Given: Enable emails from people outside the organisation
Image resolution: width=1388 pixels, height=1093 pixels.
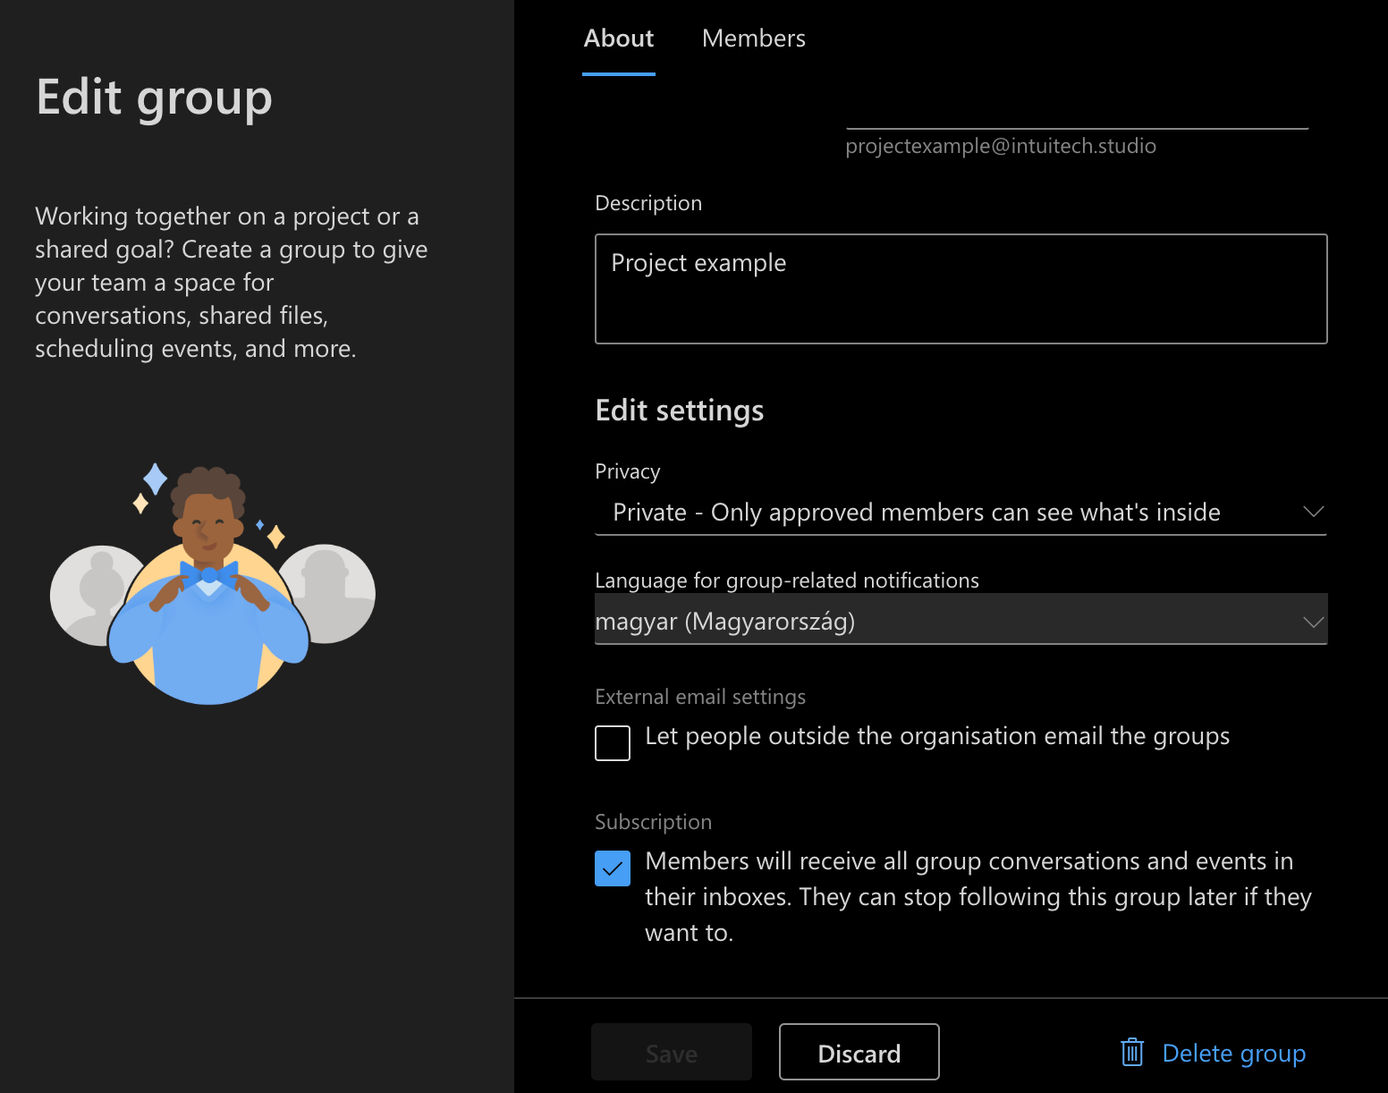Looking at the screenshot, I should (612, 742).
